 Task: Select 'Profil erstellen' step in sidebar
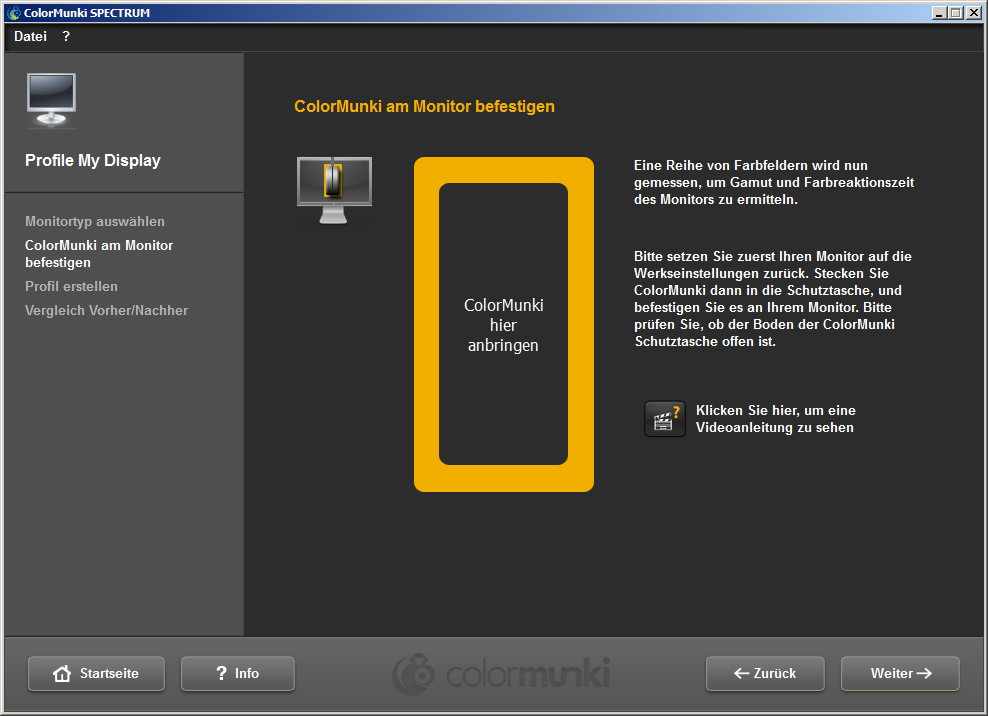tap(71, 286)
